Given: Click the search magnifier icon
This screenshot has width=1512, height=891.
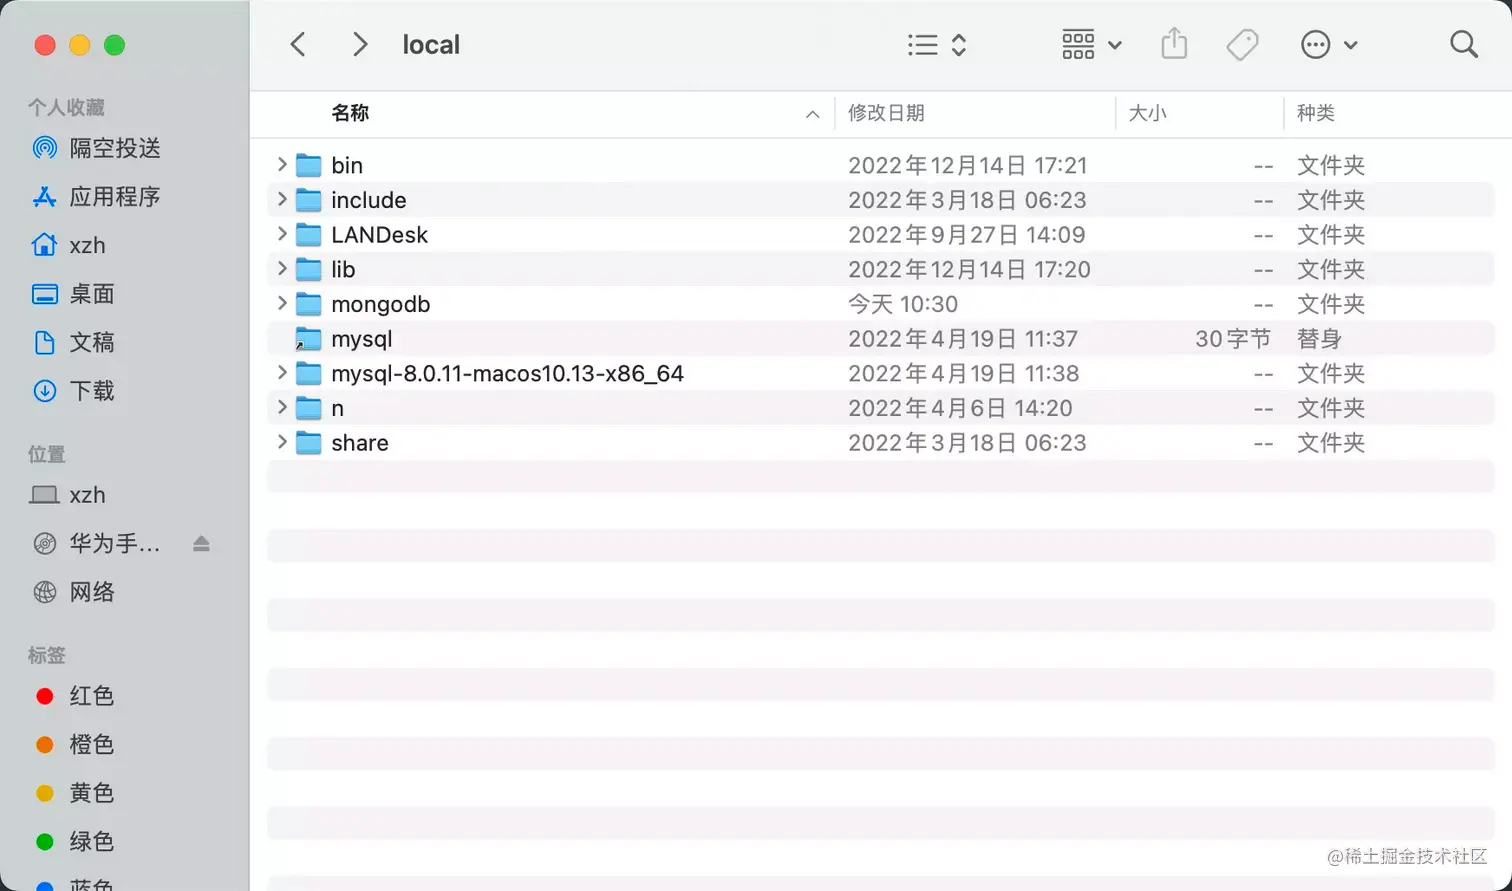Looking at the screenshot, I should (1464, 44).
